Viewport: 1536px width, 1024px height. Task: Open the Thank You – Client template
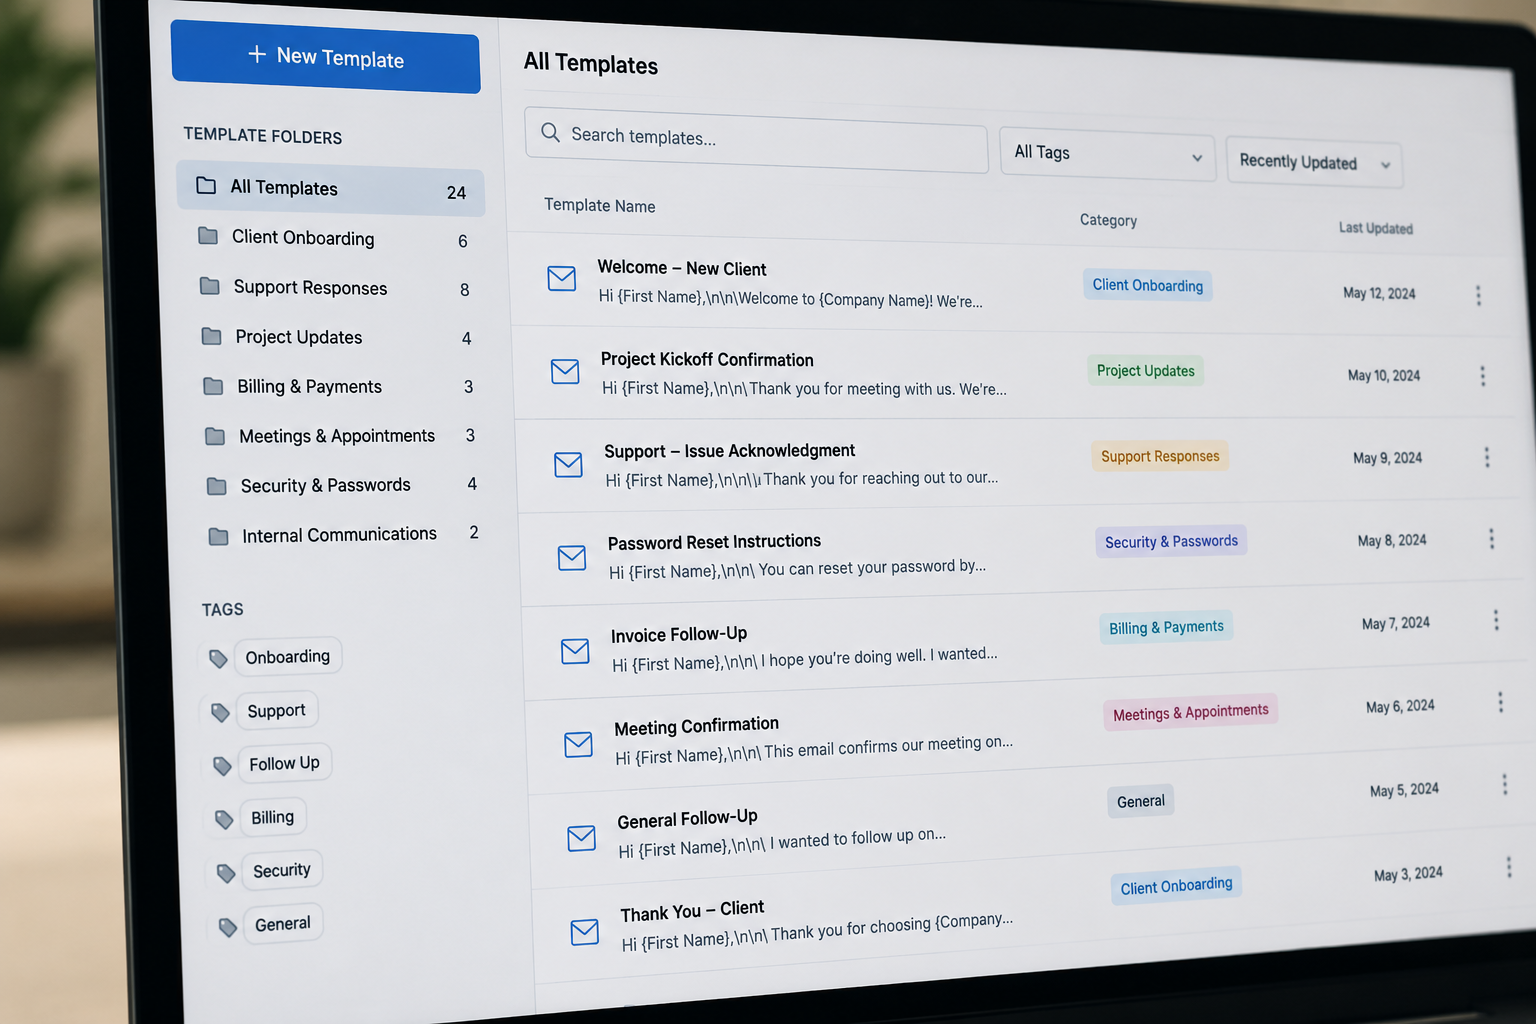tap(692, 911)
